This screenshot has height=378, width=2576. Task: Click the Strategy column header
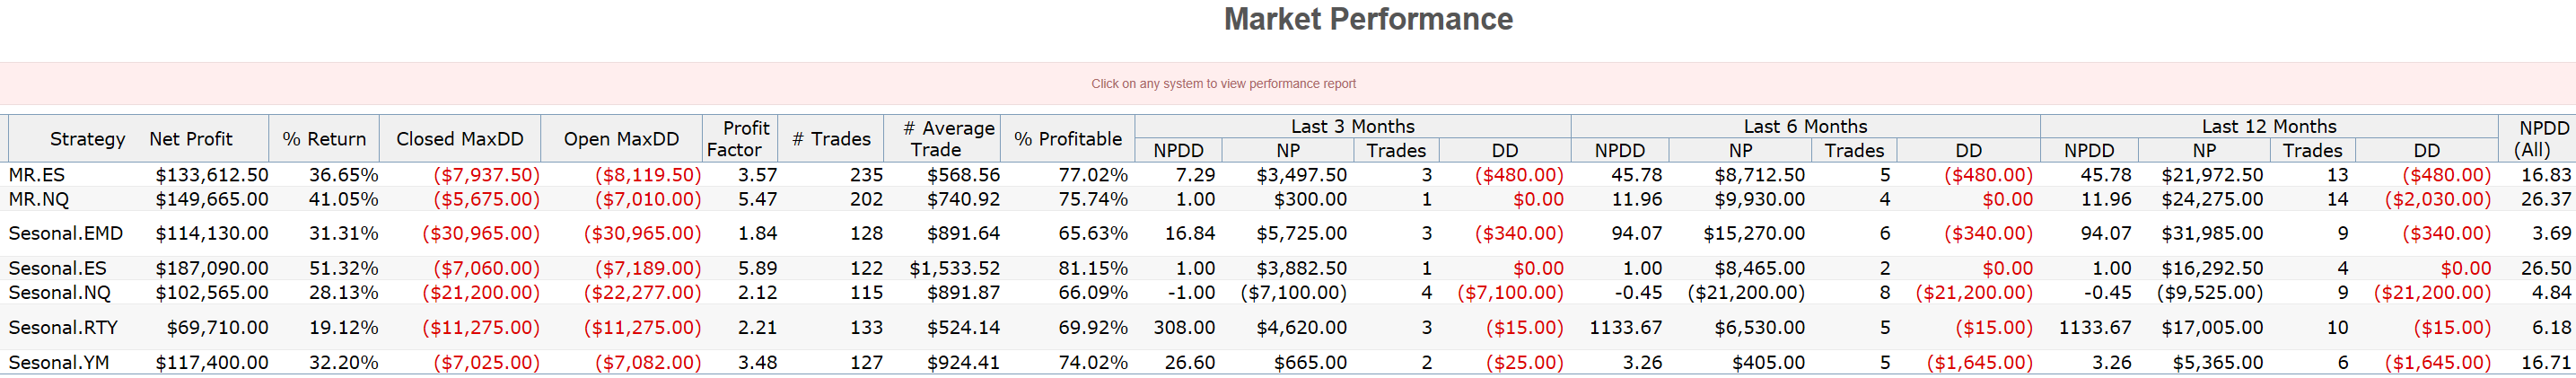87,139
